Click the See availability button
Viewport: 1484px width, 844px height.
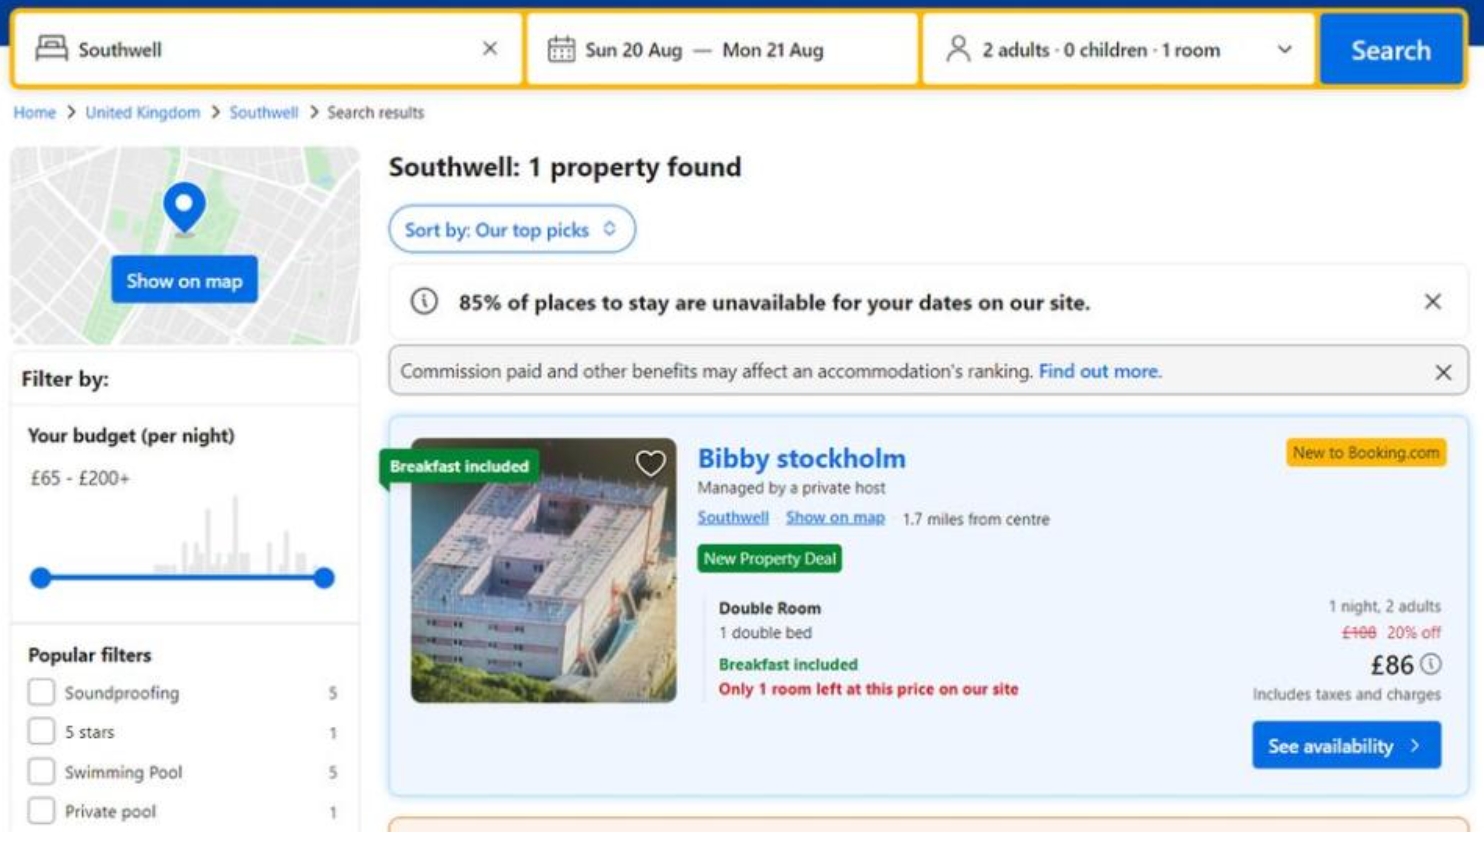(1345, 746)
